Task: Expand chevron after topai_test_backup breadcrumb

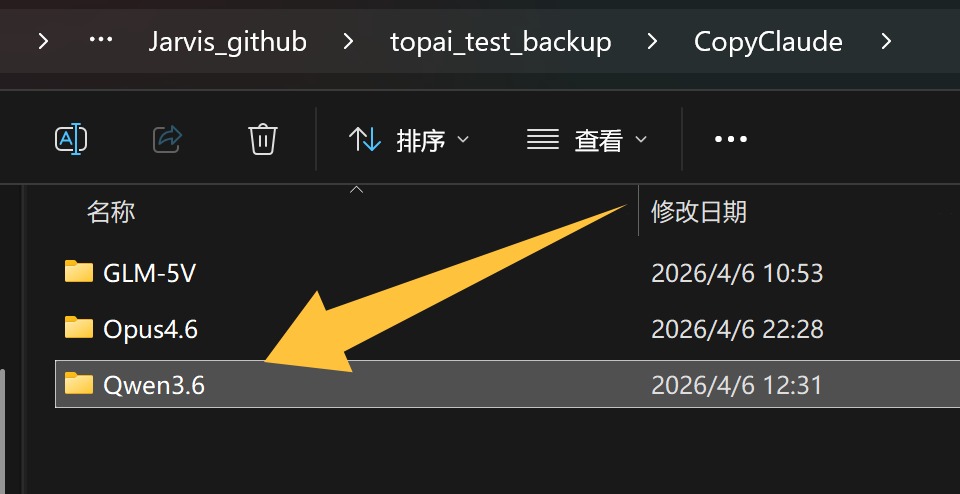Action: pos(652,42)
